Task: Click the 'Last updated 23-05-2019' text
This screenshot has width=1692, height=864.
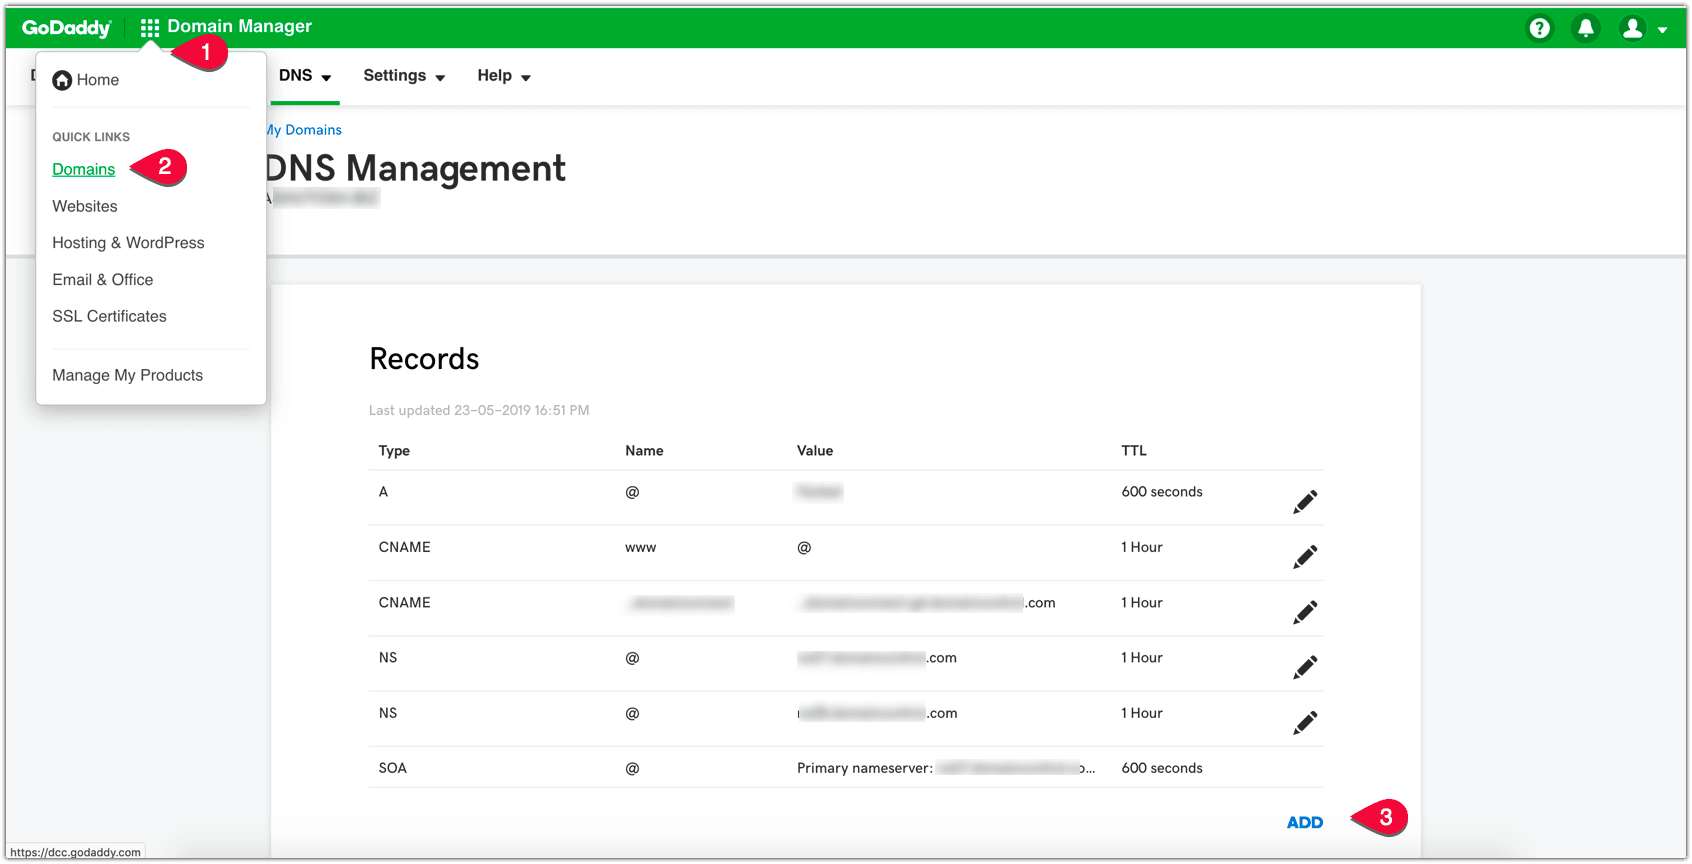Action: click(479, 410)
